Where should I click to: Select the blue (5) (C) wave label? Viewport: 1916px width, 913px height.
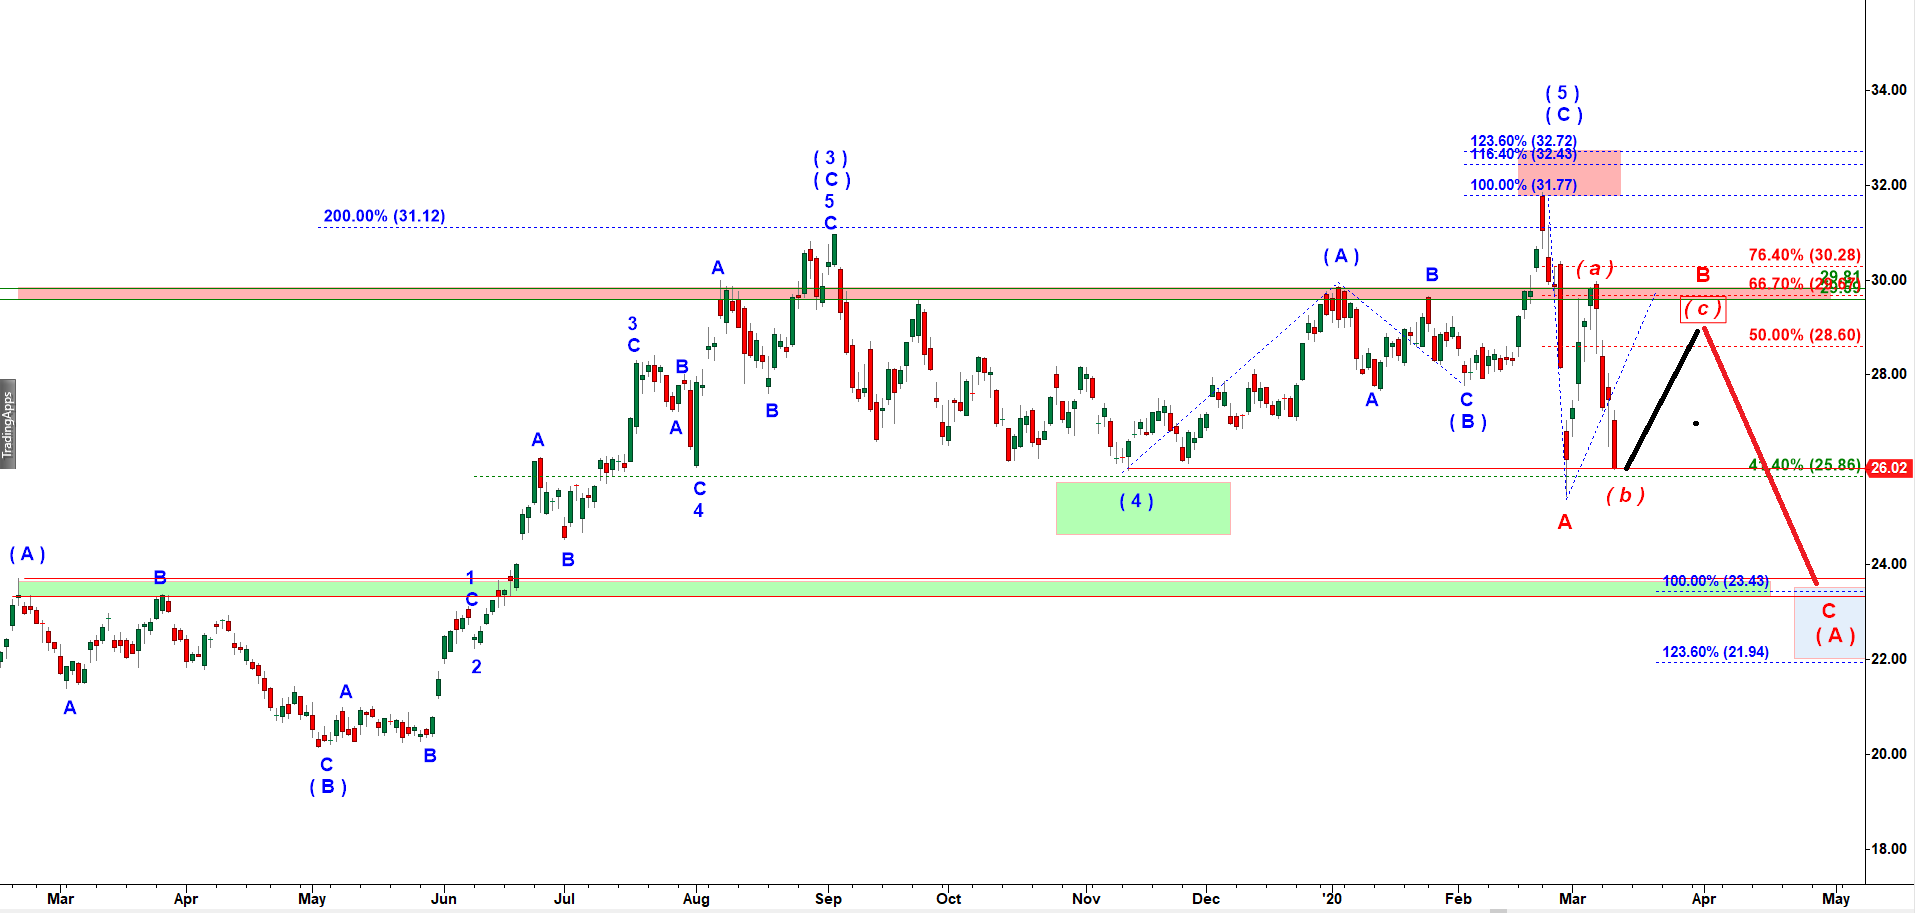1562,104
